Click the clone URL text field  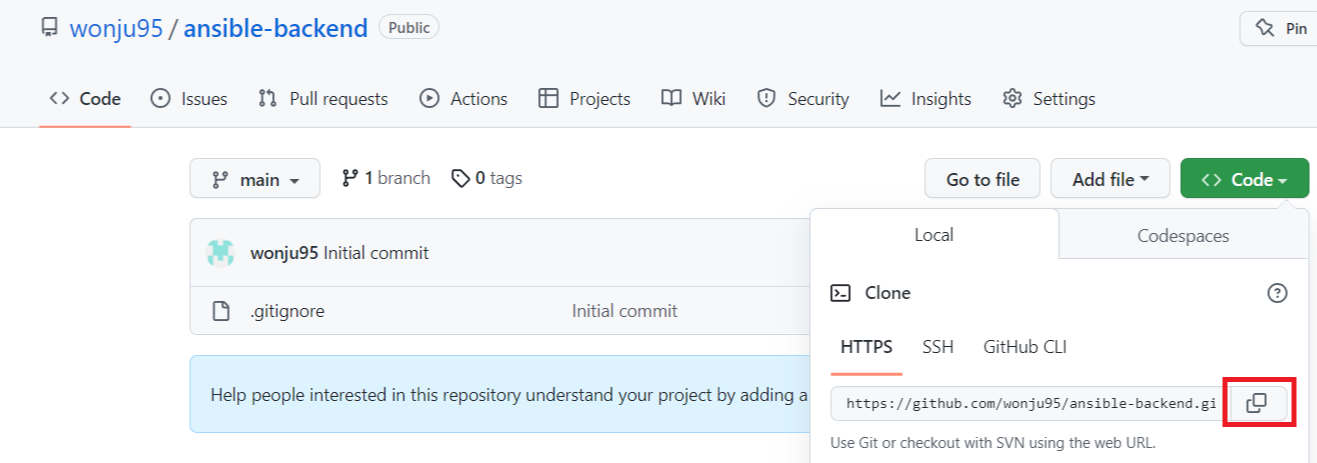pos(1029,403)
